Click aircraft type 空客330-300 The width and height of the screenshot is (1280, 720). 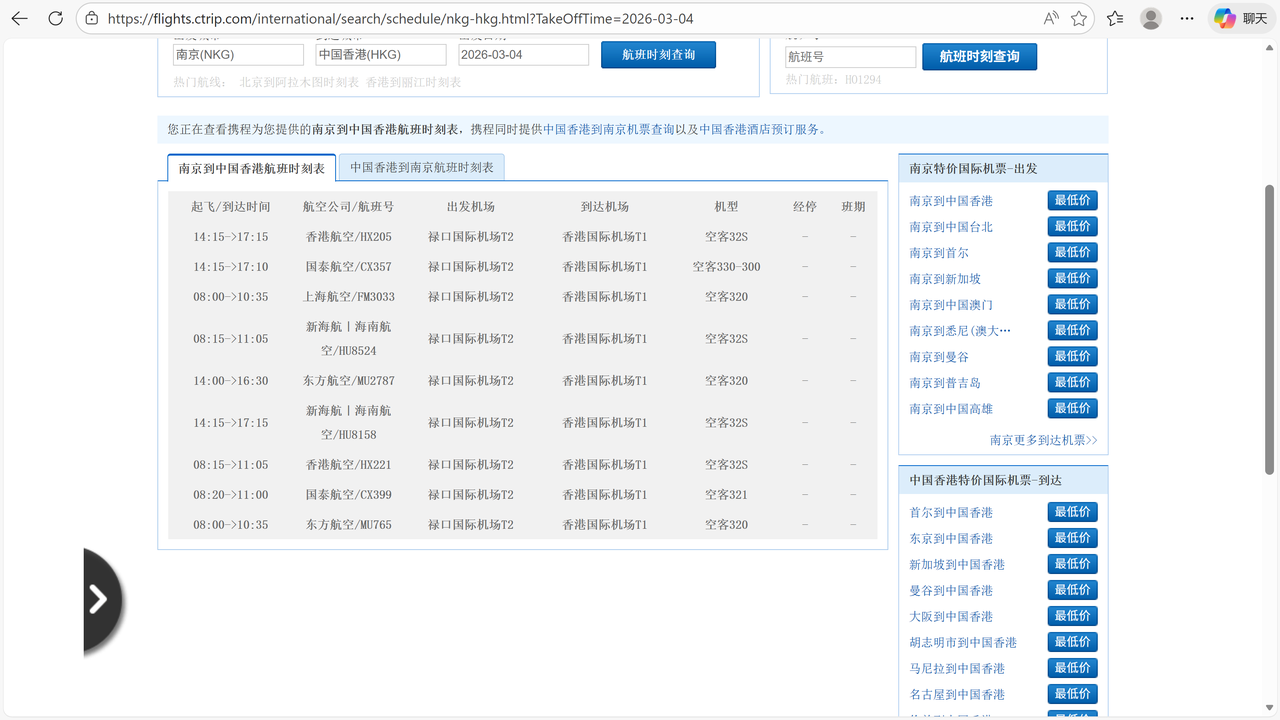(726, 267)
